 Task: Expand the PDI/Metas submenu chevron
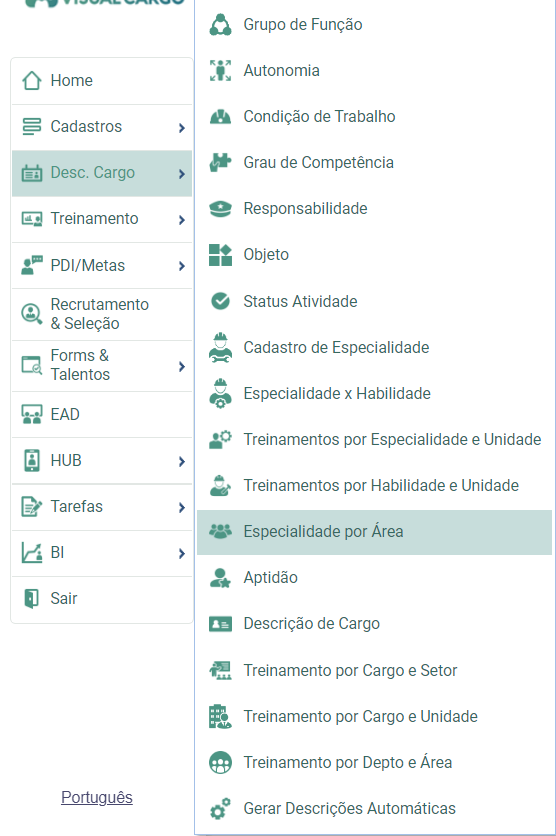(182, 266)
